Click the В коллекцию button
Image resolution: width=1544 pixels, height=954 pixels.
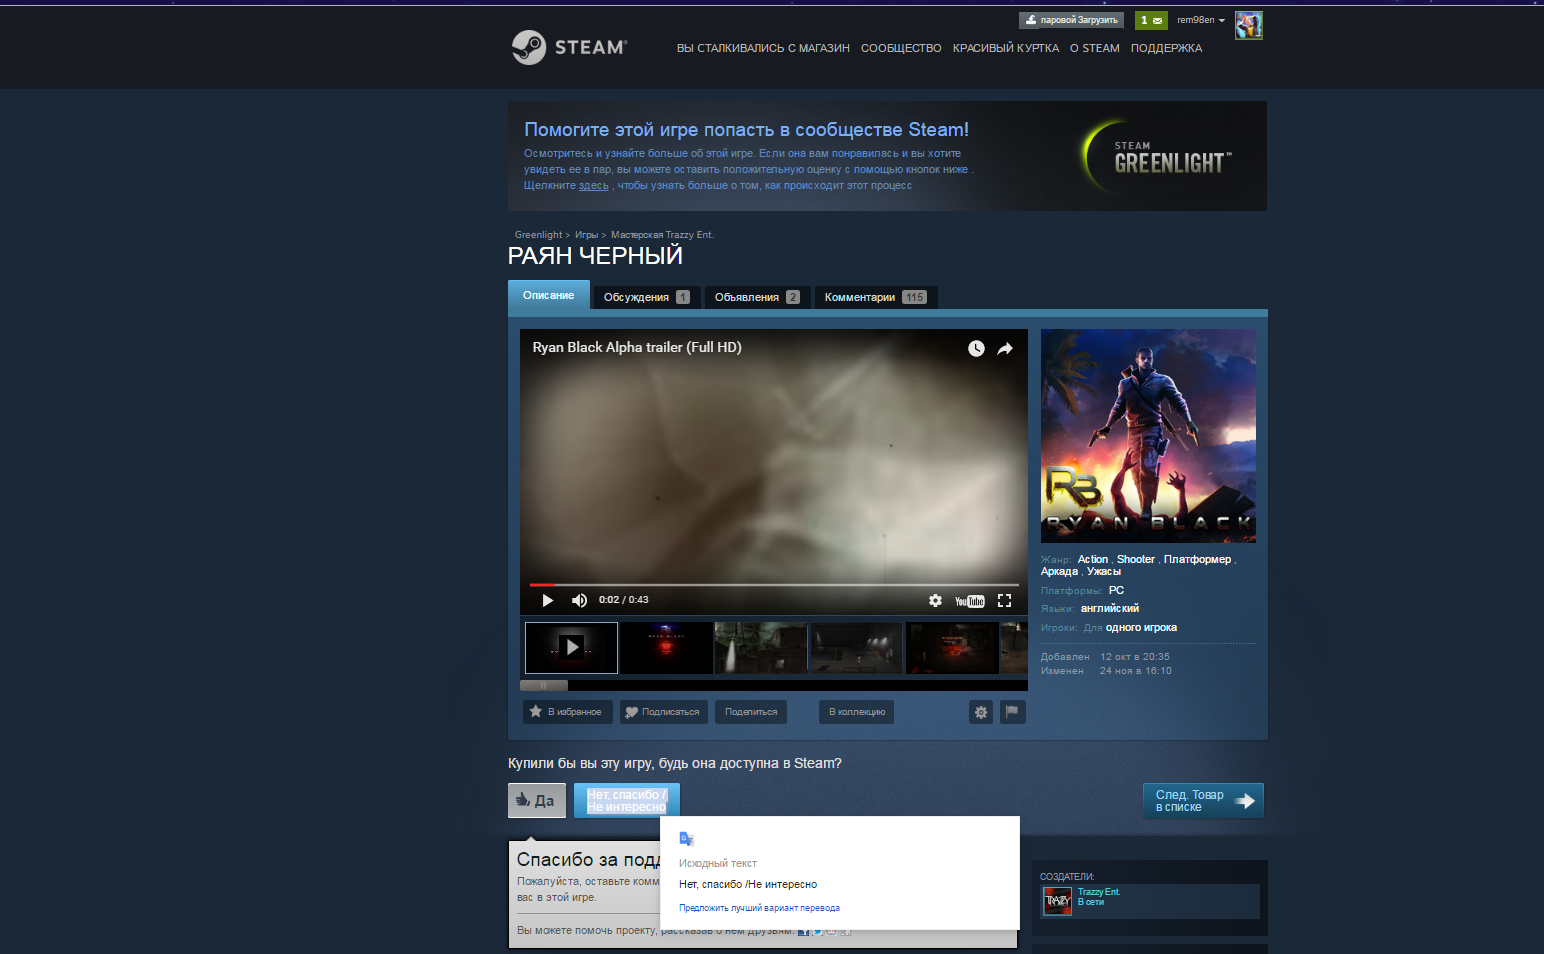click(x=857, y=712)
